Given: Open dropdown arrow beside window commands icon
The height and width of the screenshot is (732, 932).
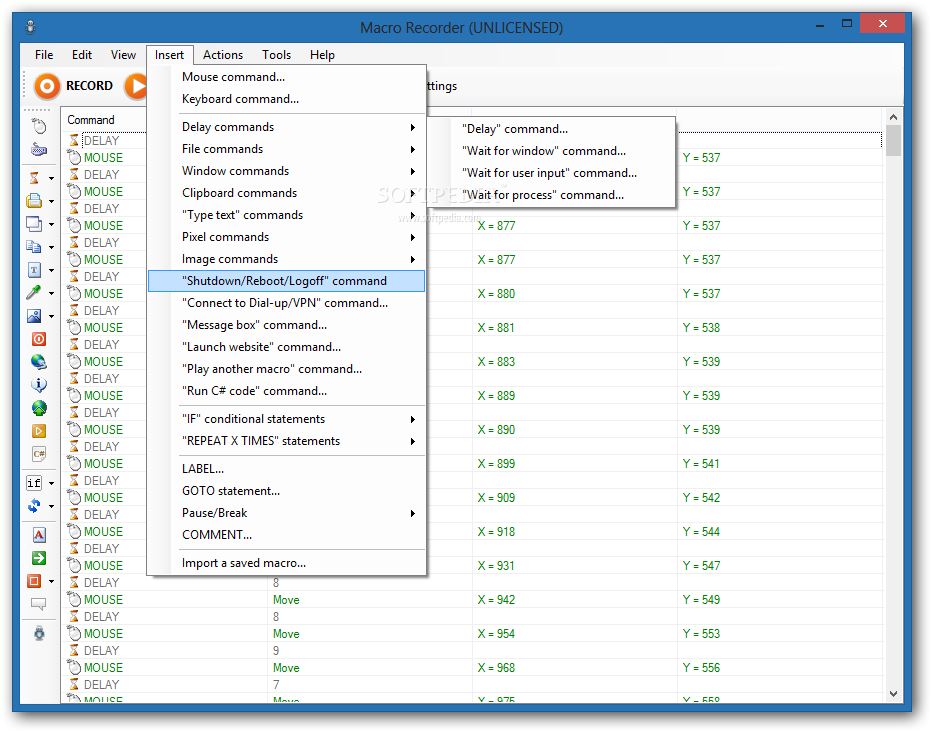Looking at the screenshot, I should click(51, 225).
